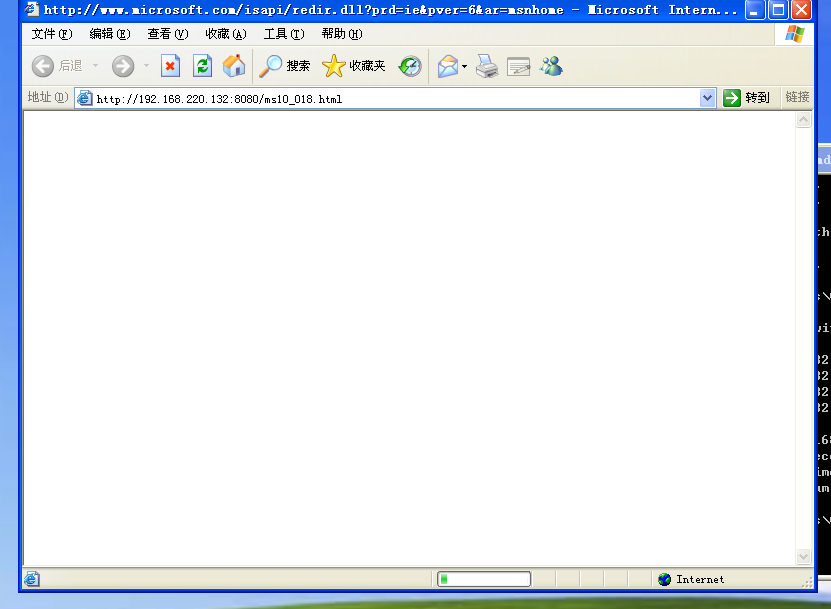Expand the address bar dropdown arrow
The height and width of the screenshot is (609, 831).
[707, 98]
